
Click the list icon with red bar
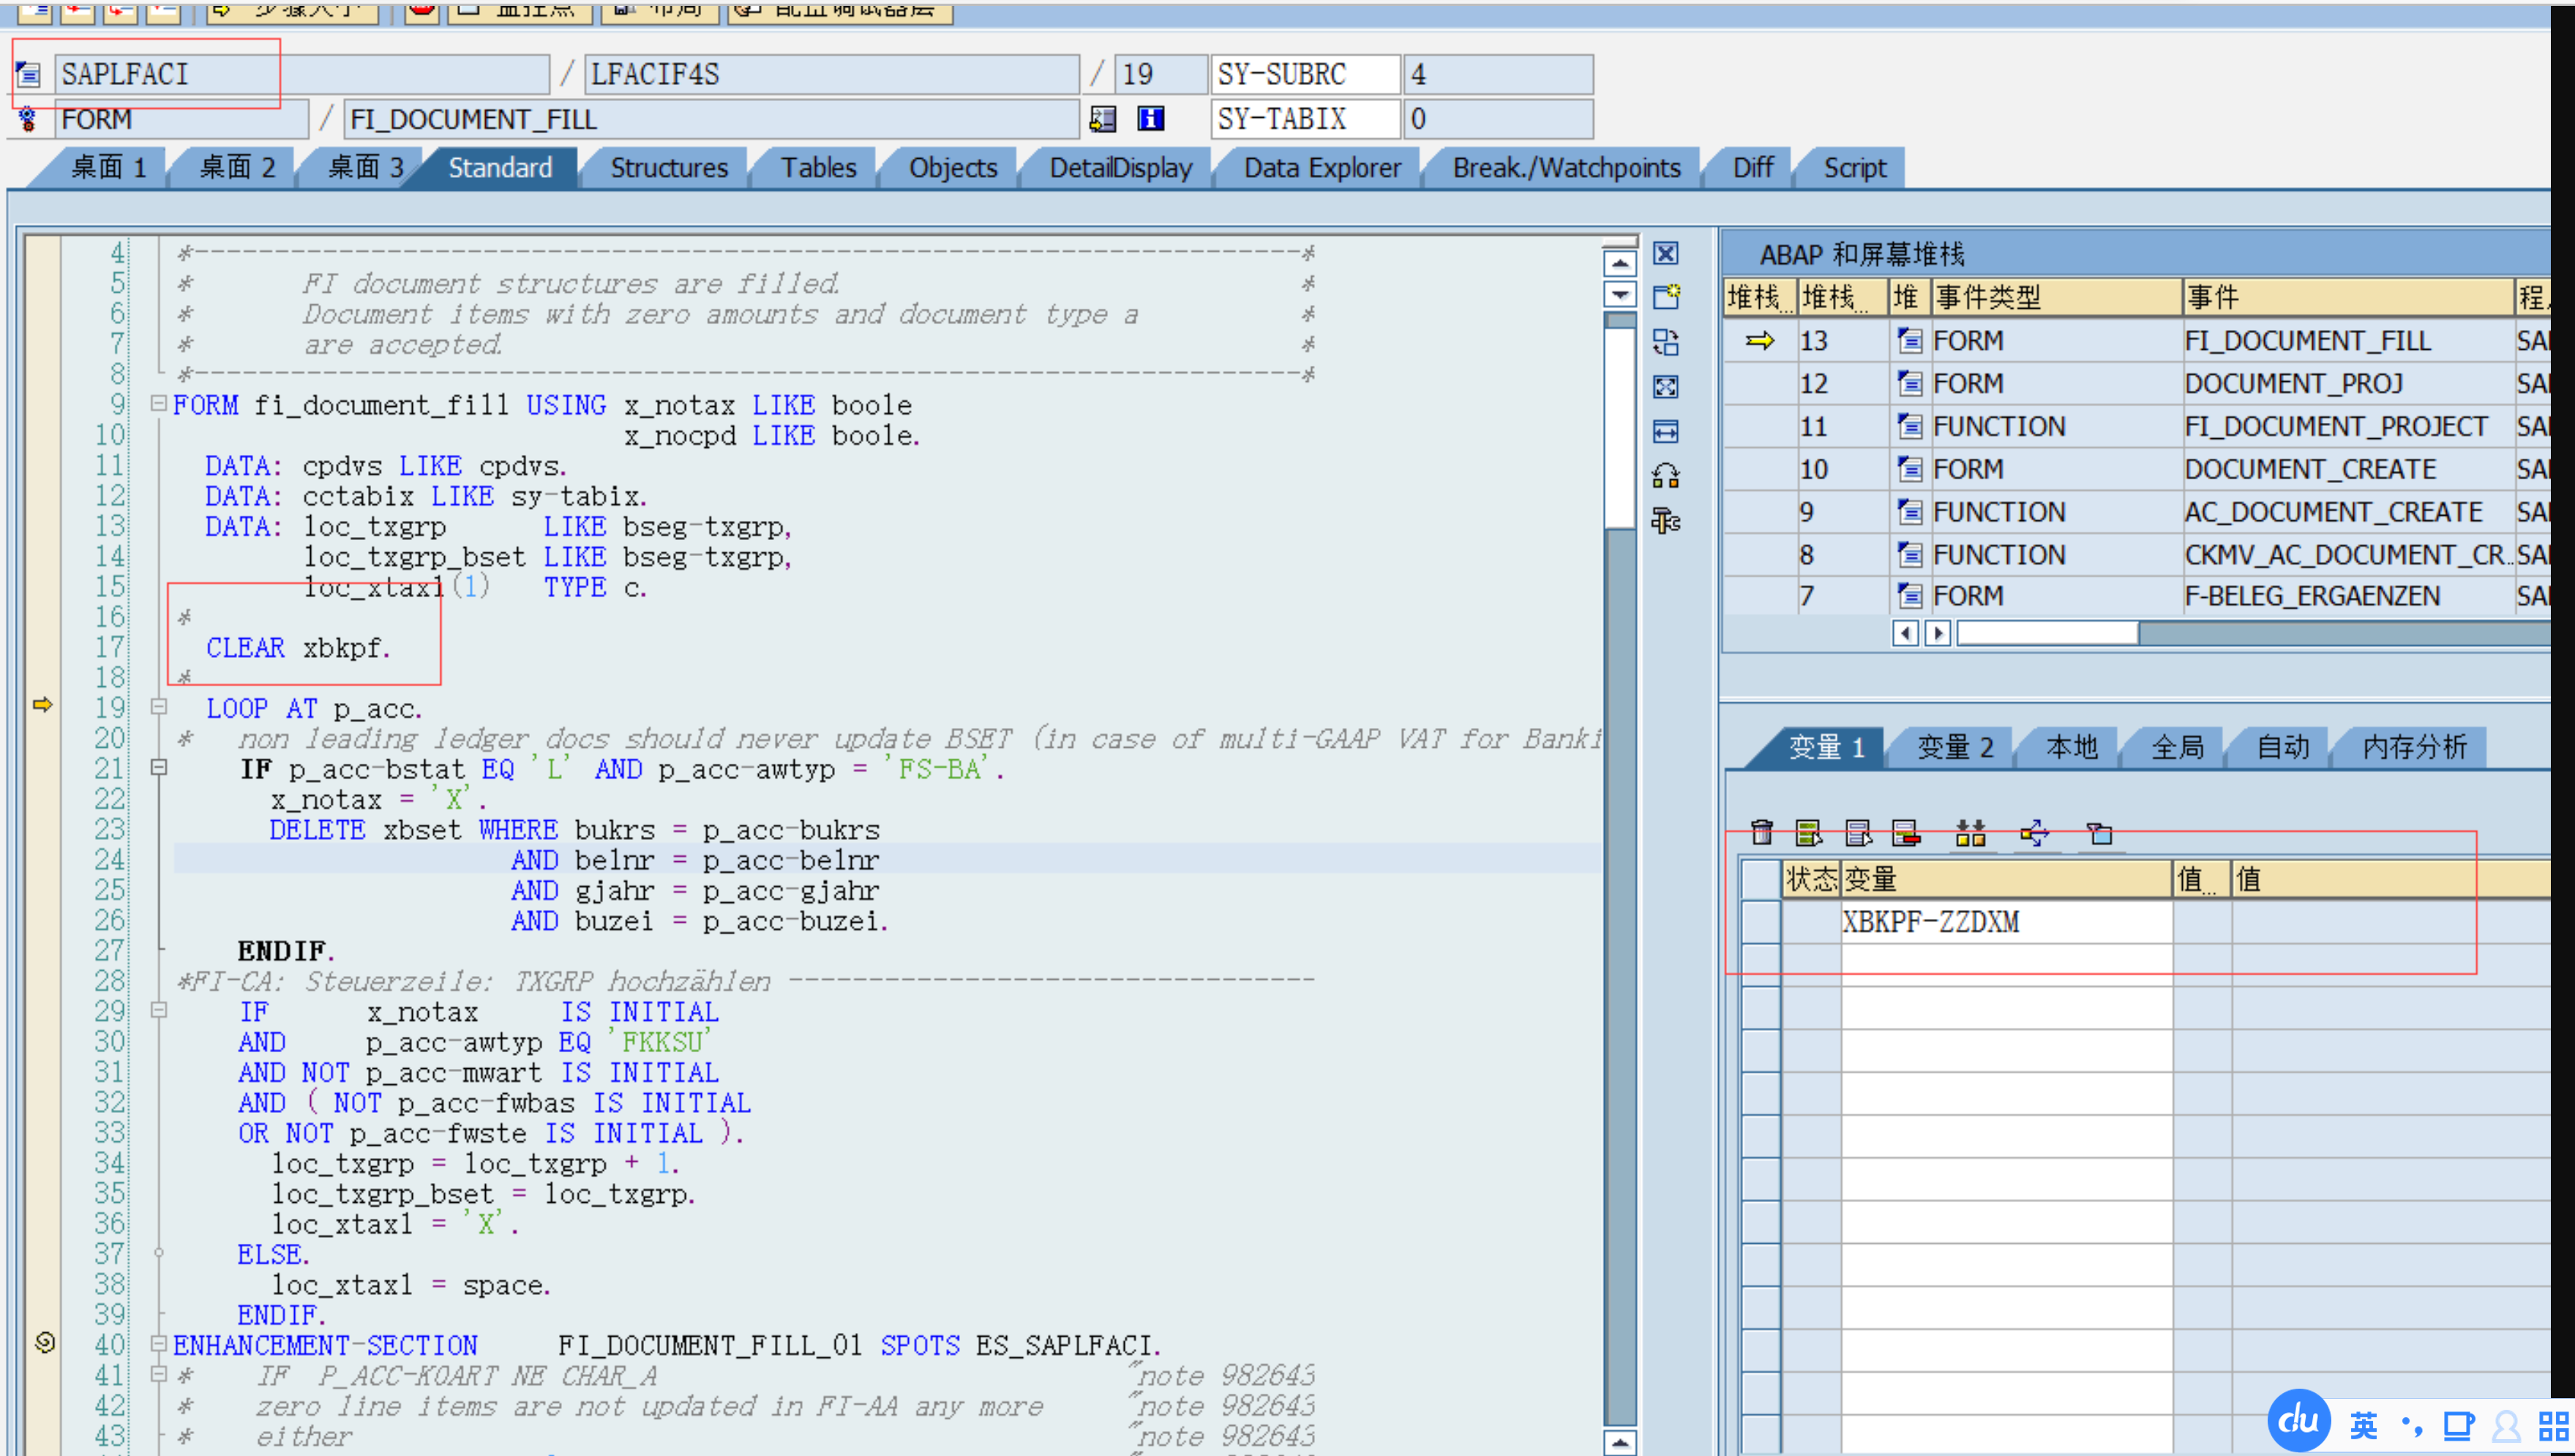click(x=1906, y=832)
